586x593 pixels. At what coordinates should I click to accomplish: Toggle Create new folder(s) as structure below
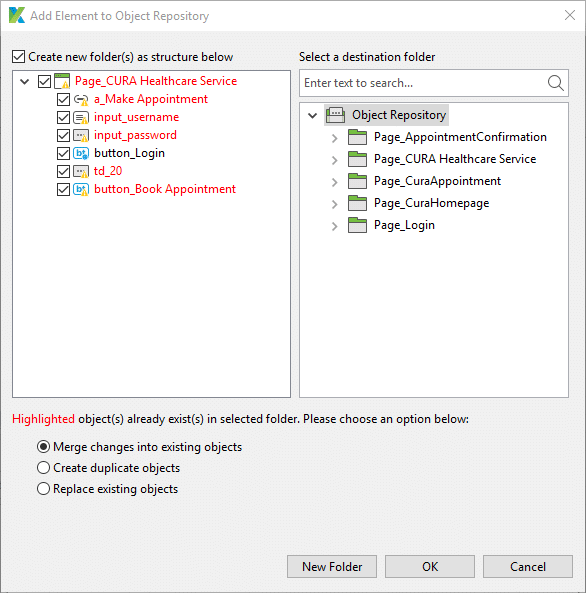19,57
